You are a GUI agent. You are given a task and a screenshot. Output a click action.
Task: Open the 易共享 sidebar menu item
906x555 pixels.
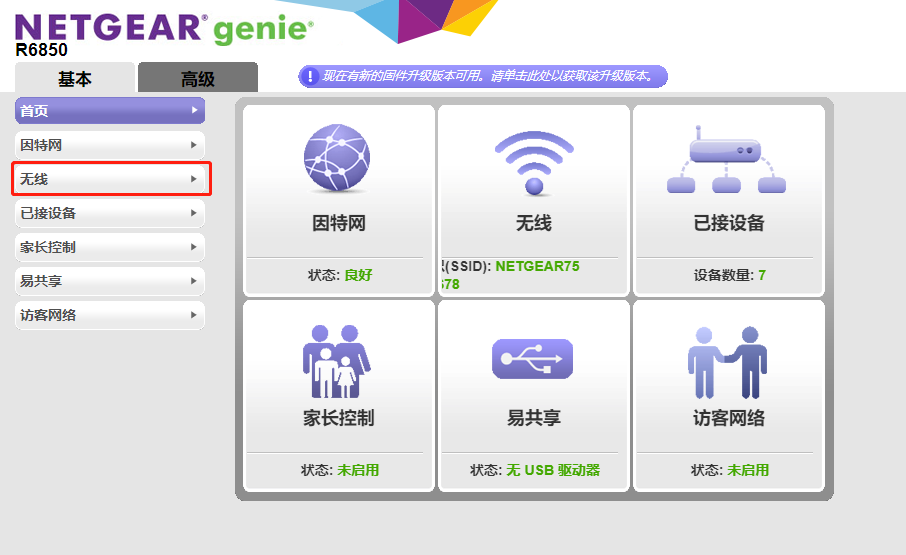(x=110, y=281)
